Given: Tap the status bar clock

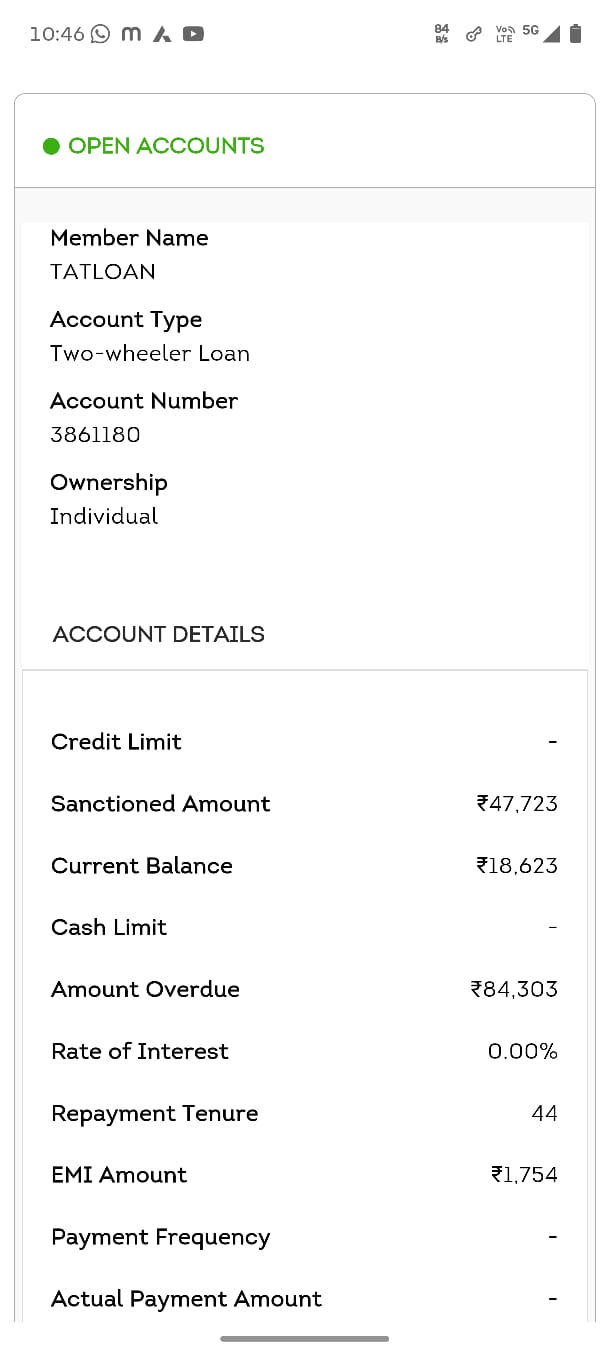Looking at the screenshot, I should coord(57,34).
